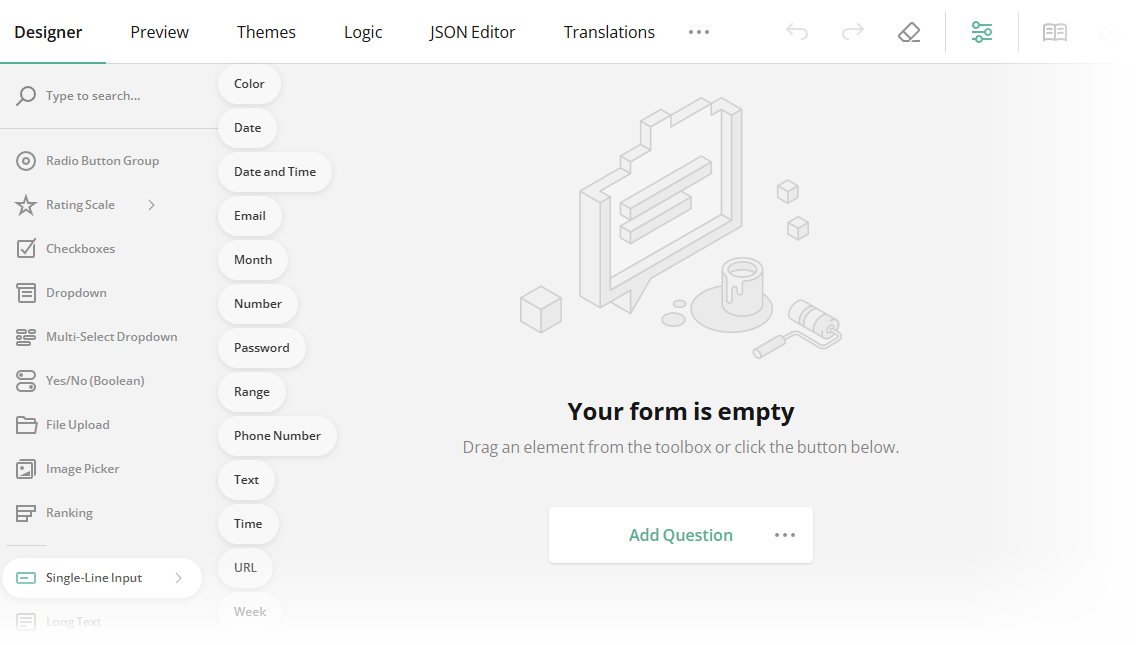Image resolution: width=1136 pixels, height=645 pixels.
Task: Open the JSON Editor tab
Action: [472, 32]
